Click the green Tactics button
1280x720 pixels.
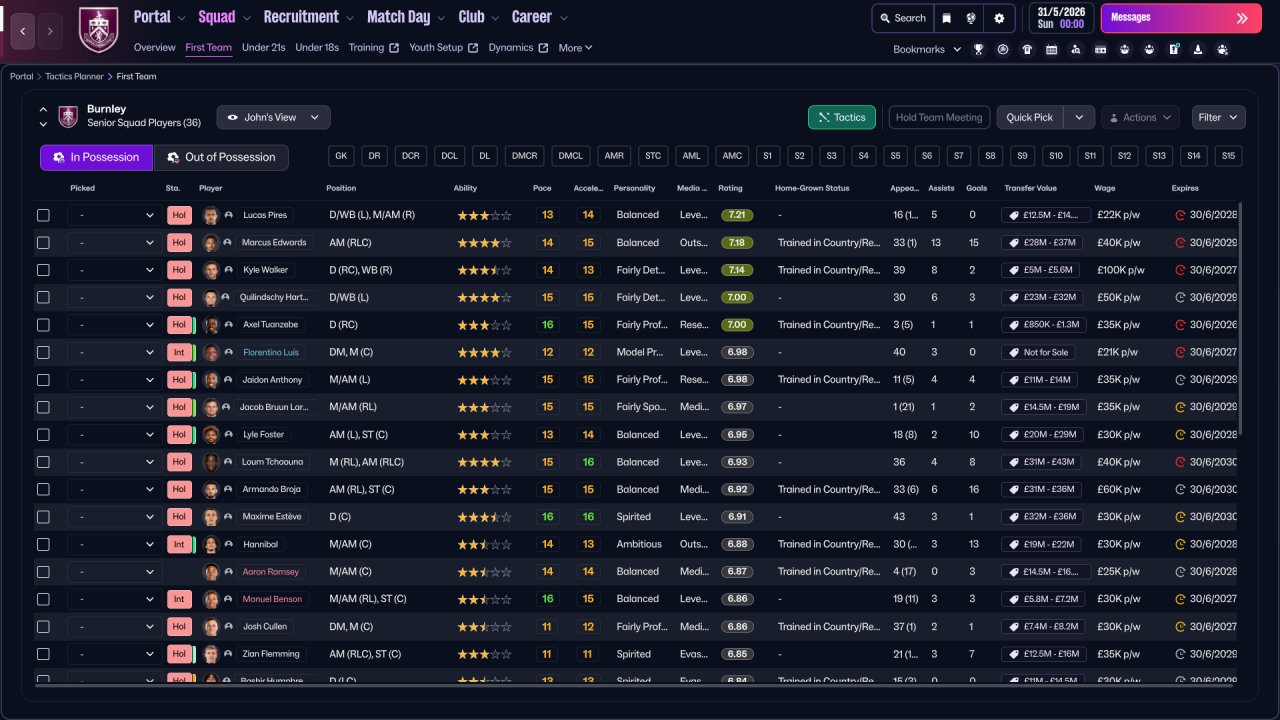point(842,117)
